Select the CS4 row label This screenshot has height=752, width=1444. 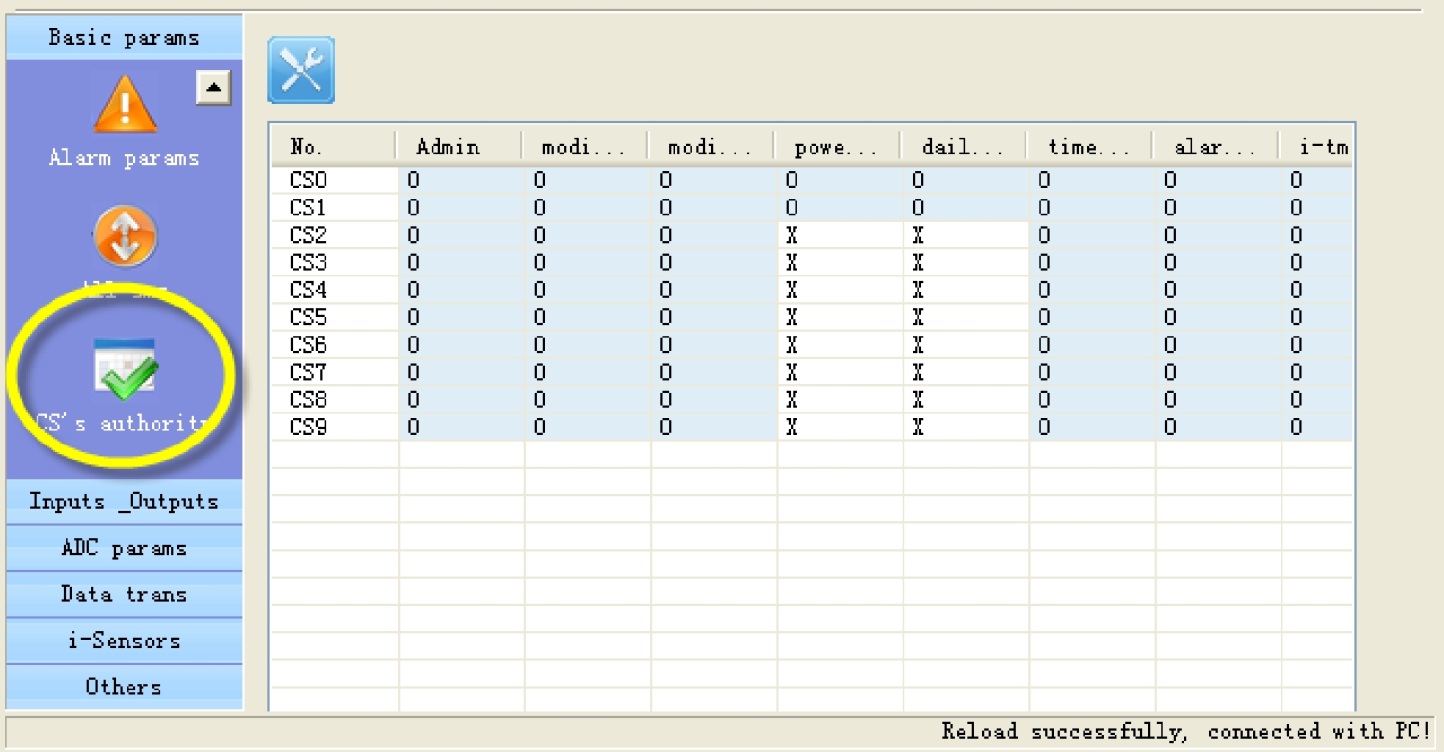pyautogui.click(x=309, y=291)
